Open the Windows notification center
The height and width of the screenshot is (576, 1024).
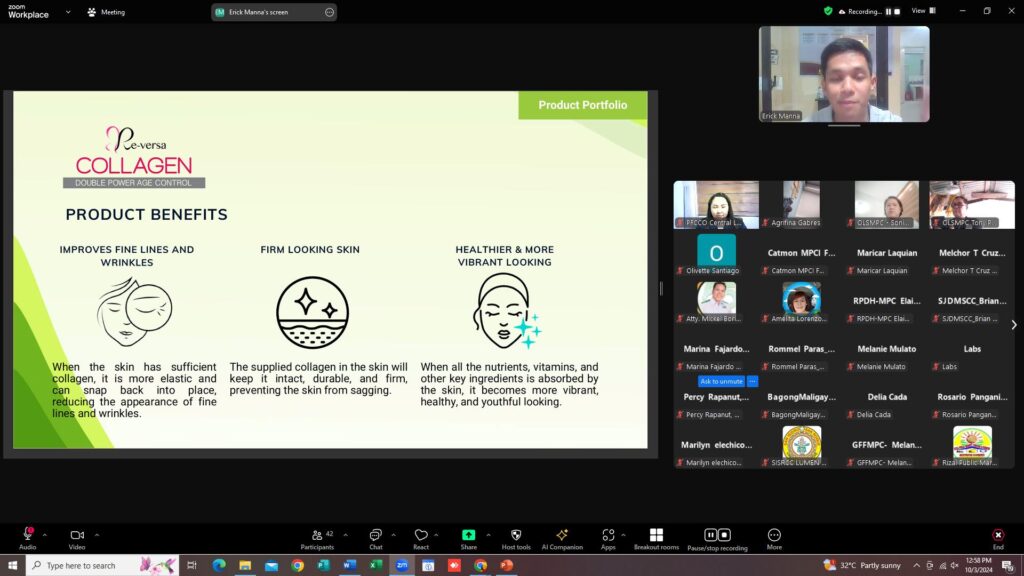[1008, 565]
